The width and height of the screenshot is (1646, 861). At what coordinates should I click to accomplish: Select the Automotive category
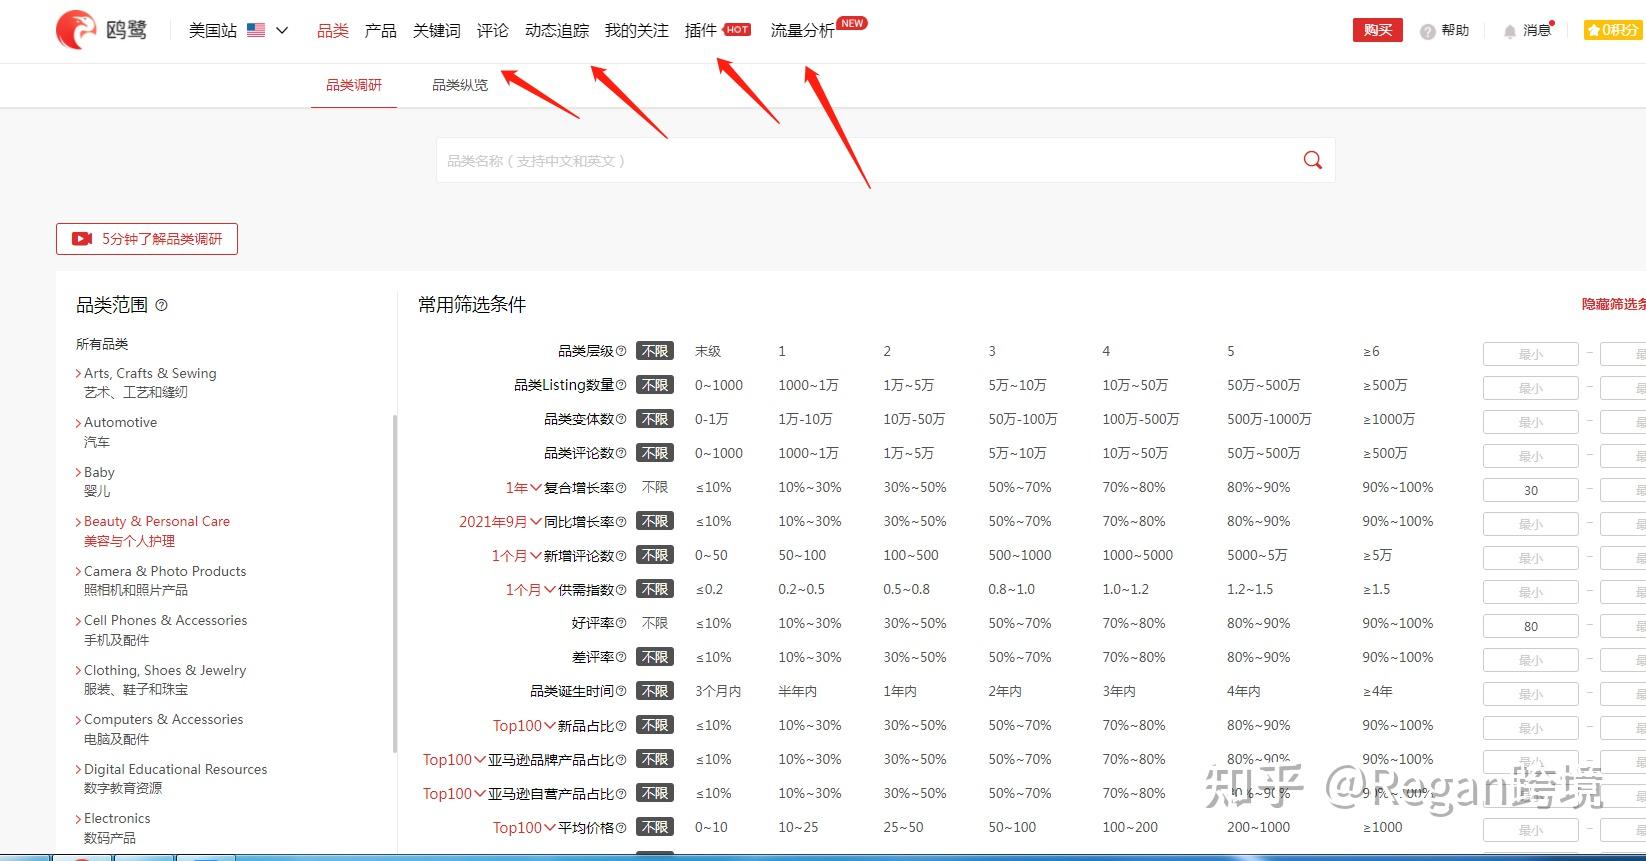point(120,432)
